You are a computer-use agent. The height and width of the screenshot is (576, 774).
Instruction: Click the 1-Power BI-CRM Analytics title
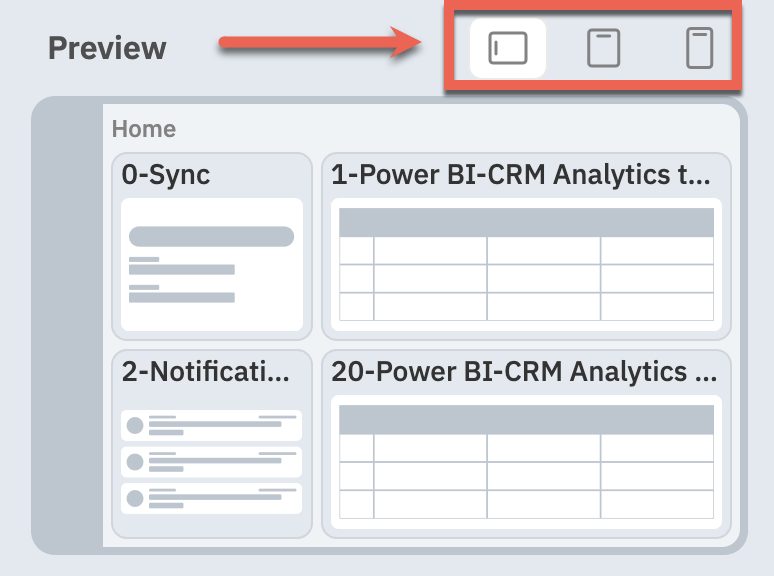pos(521,175)
